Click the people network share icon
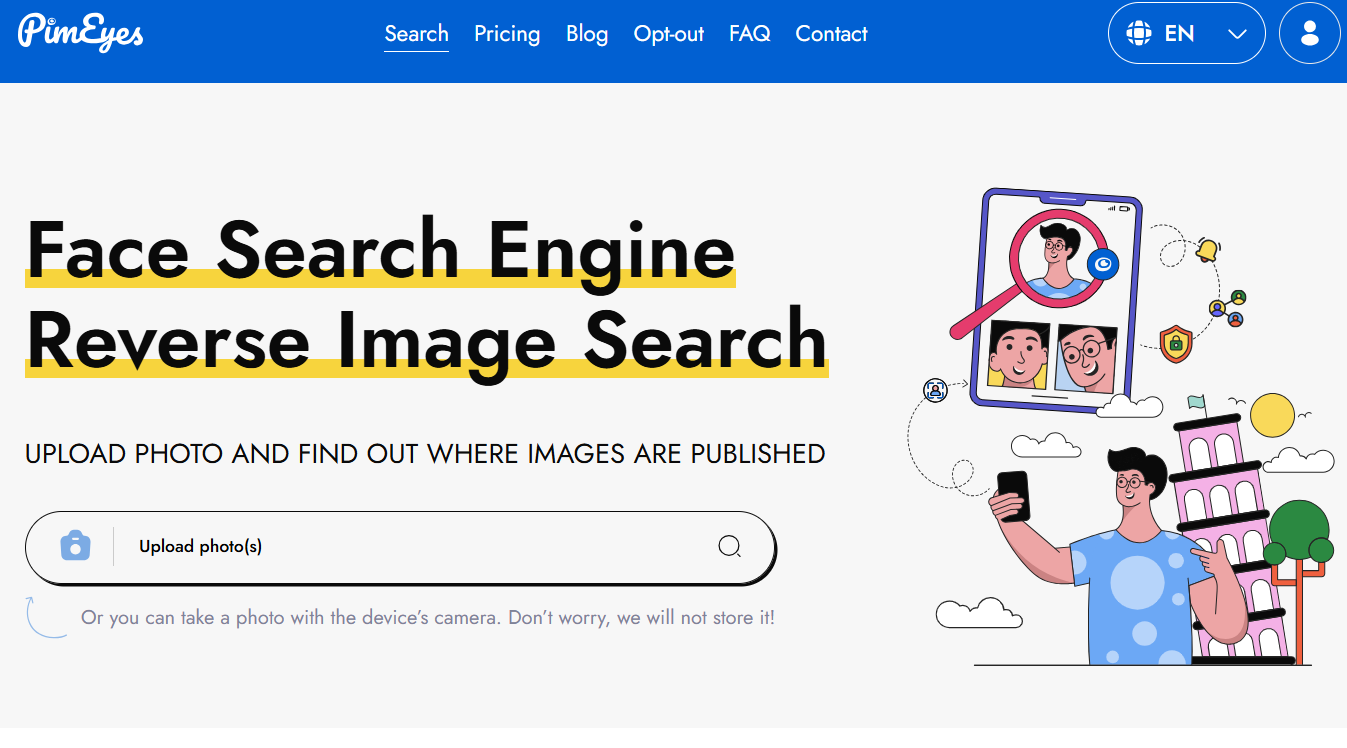 click(1228, 308)
